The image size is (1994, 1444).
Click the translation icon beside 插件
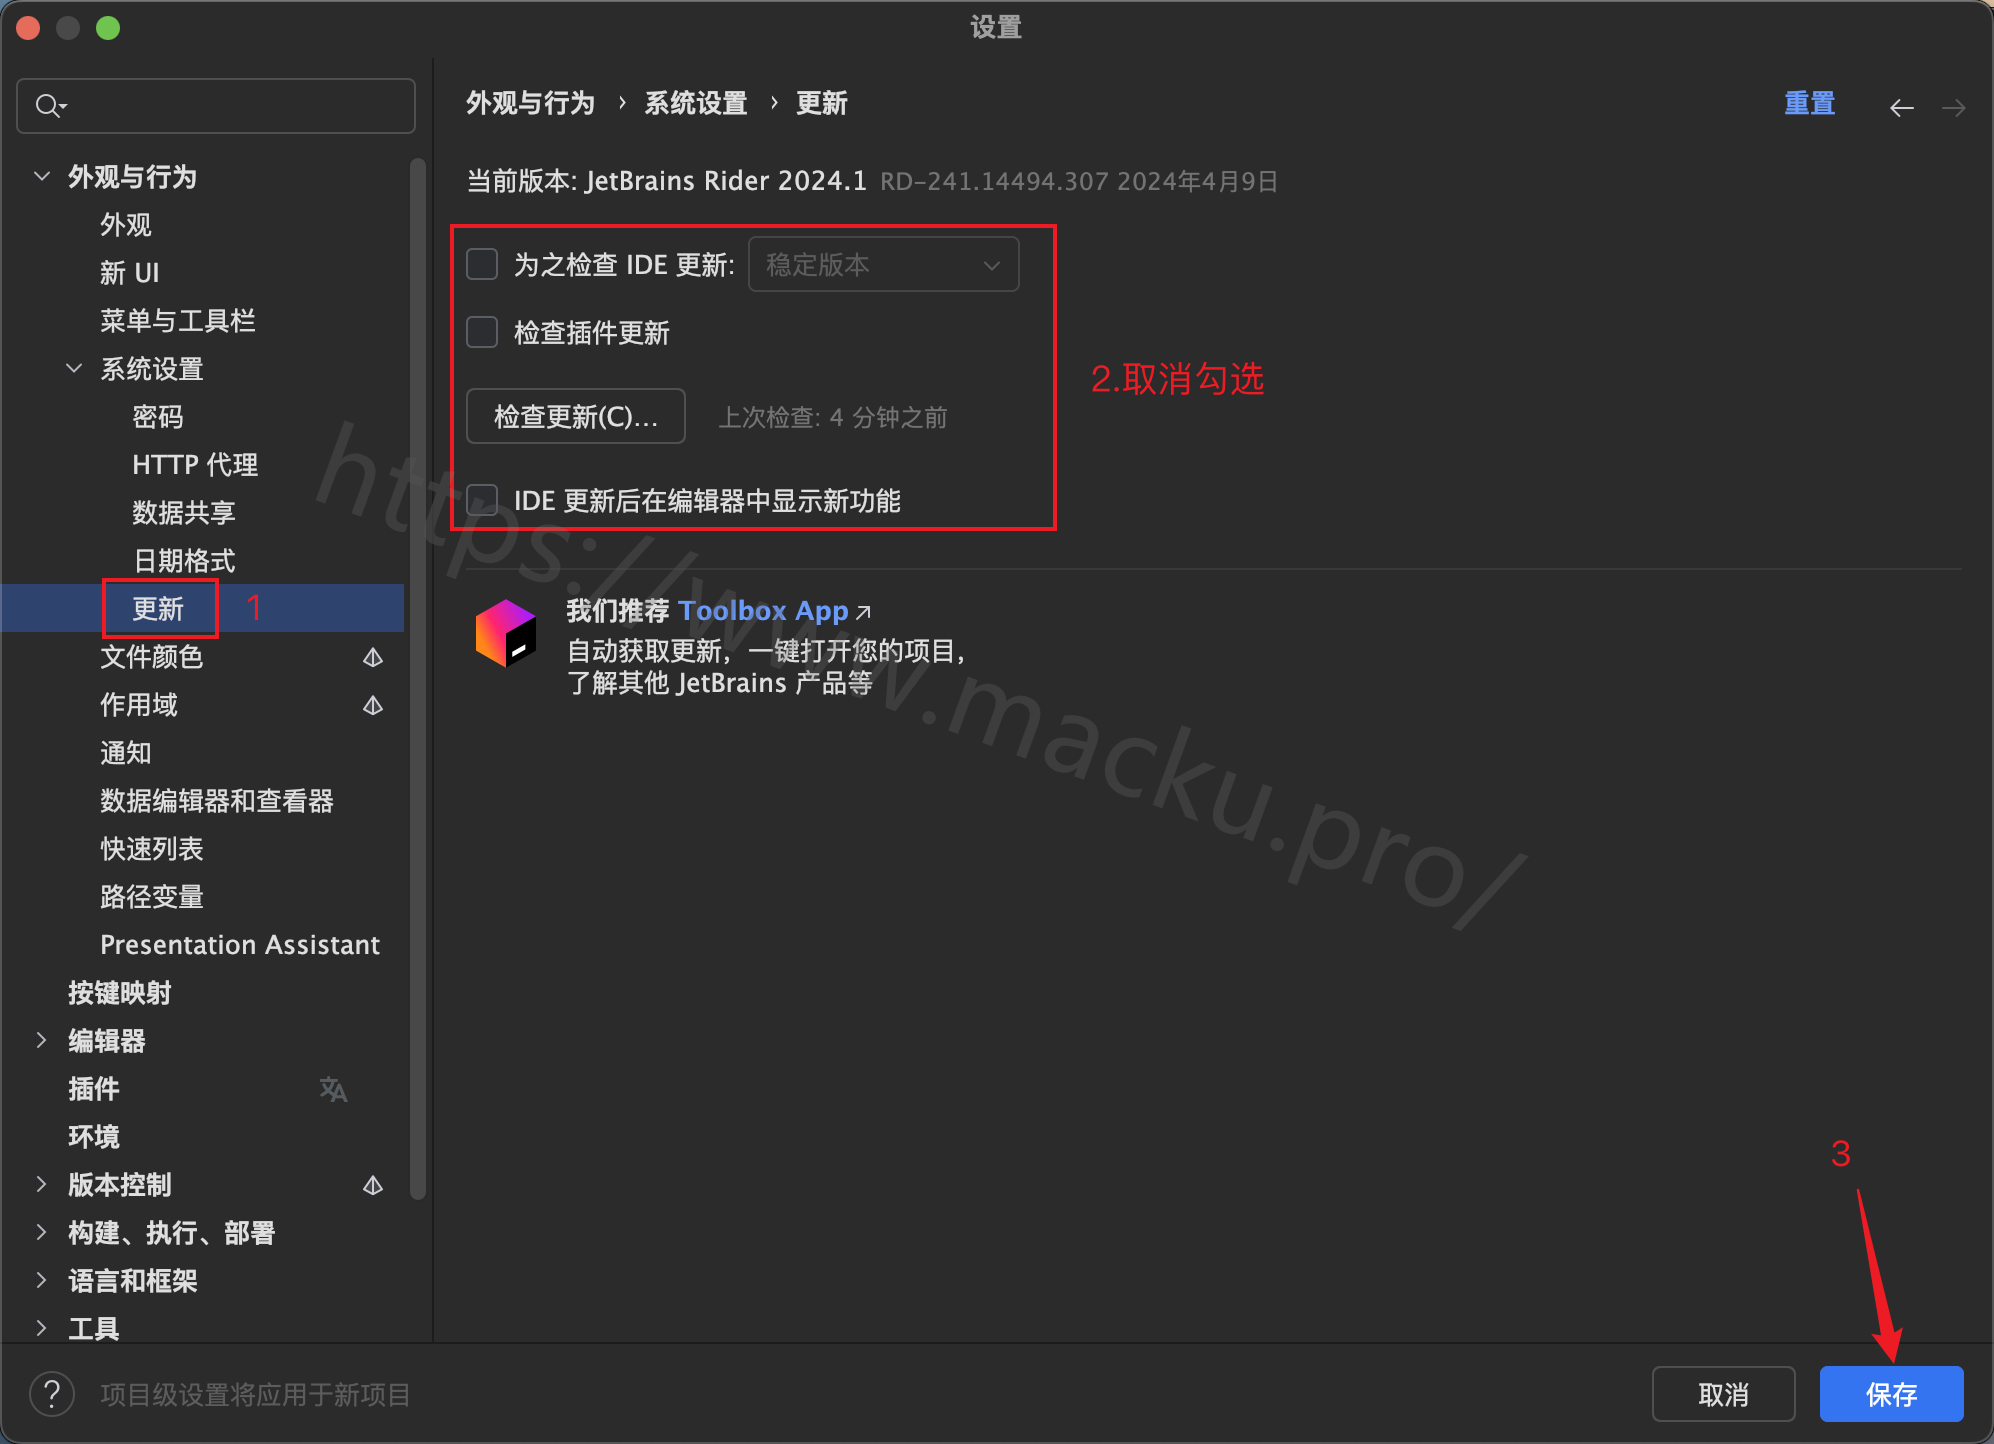[333, 1089]
